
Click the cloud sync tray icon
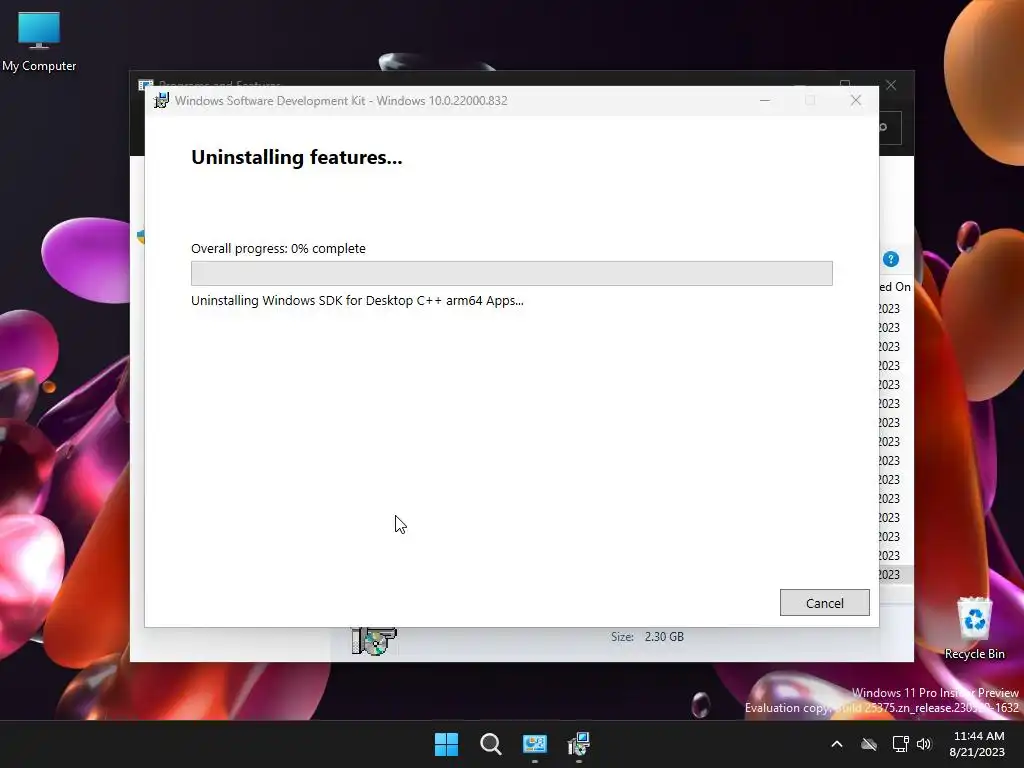tap(869, 744)
